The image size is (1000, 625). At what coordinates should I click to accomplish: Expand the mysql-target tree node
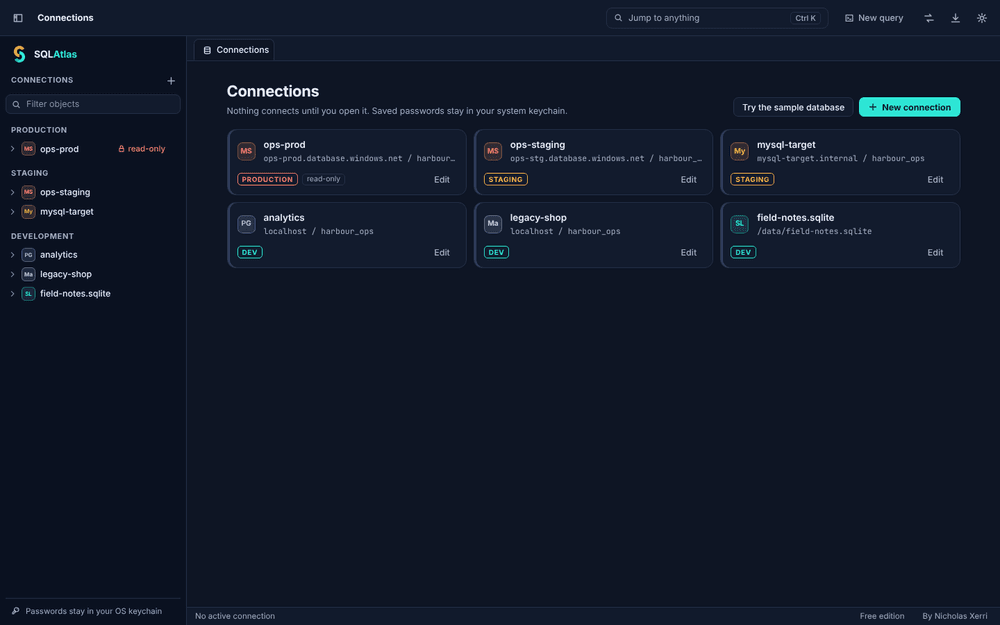click(13, 211)
